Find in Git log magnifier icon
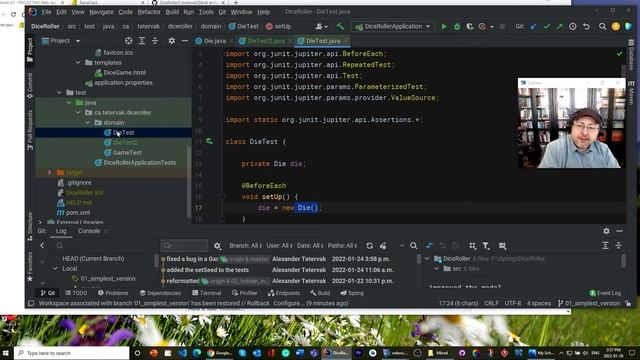The image size is (640, 360). (x=413, y=246)
